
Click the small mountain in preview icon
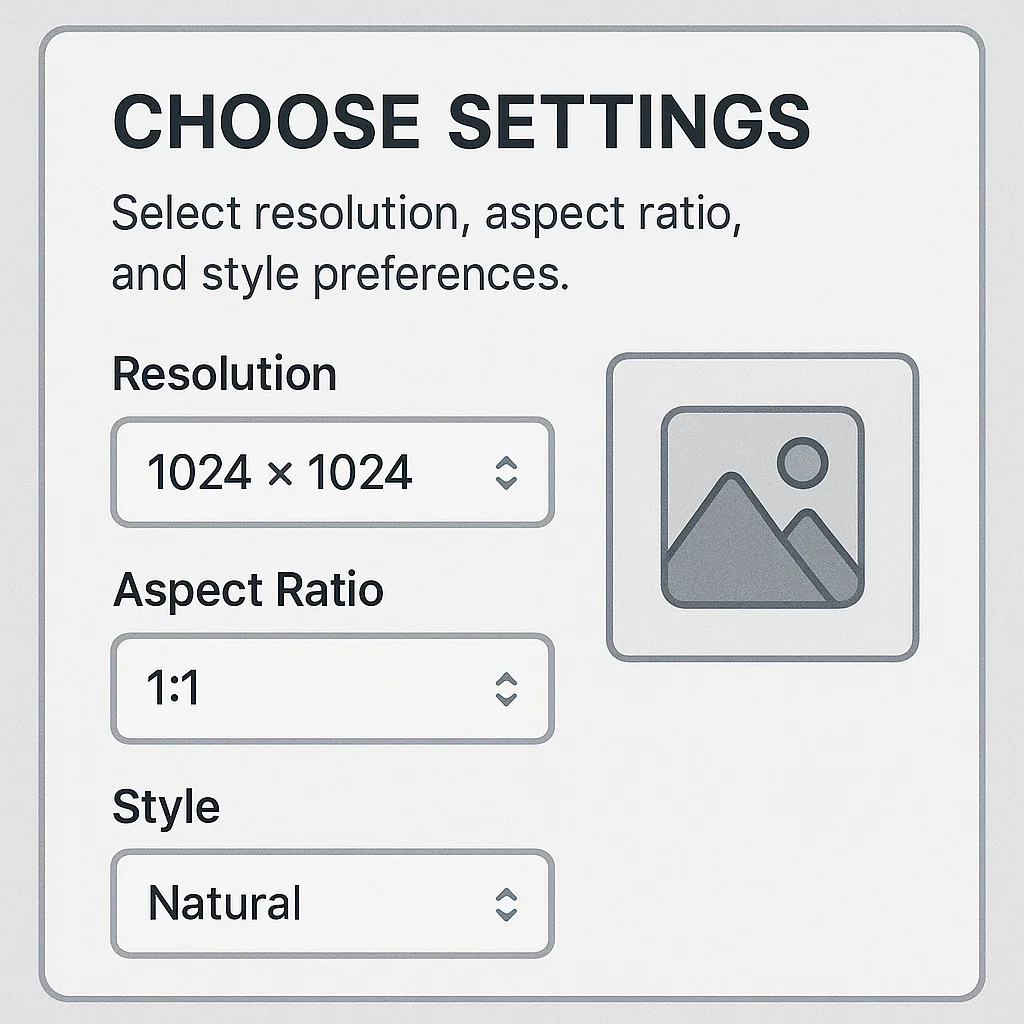pyautogui.click(x=825, y=552)
